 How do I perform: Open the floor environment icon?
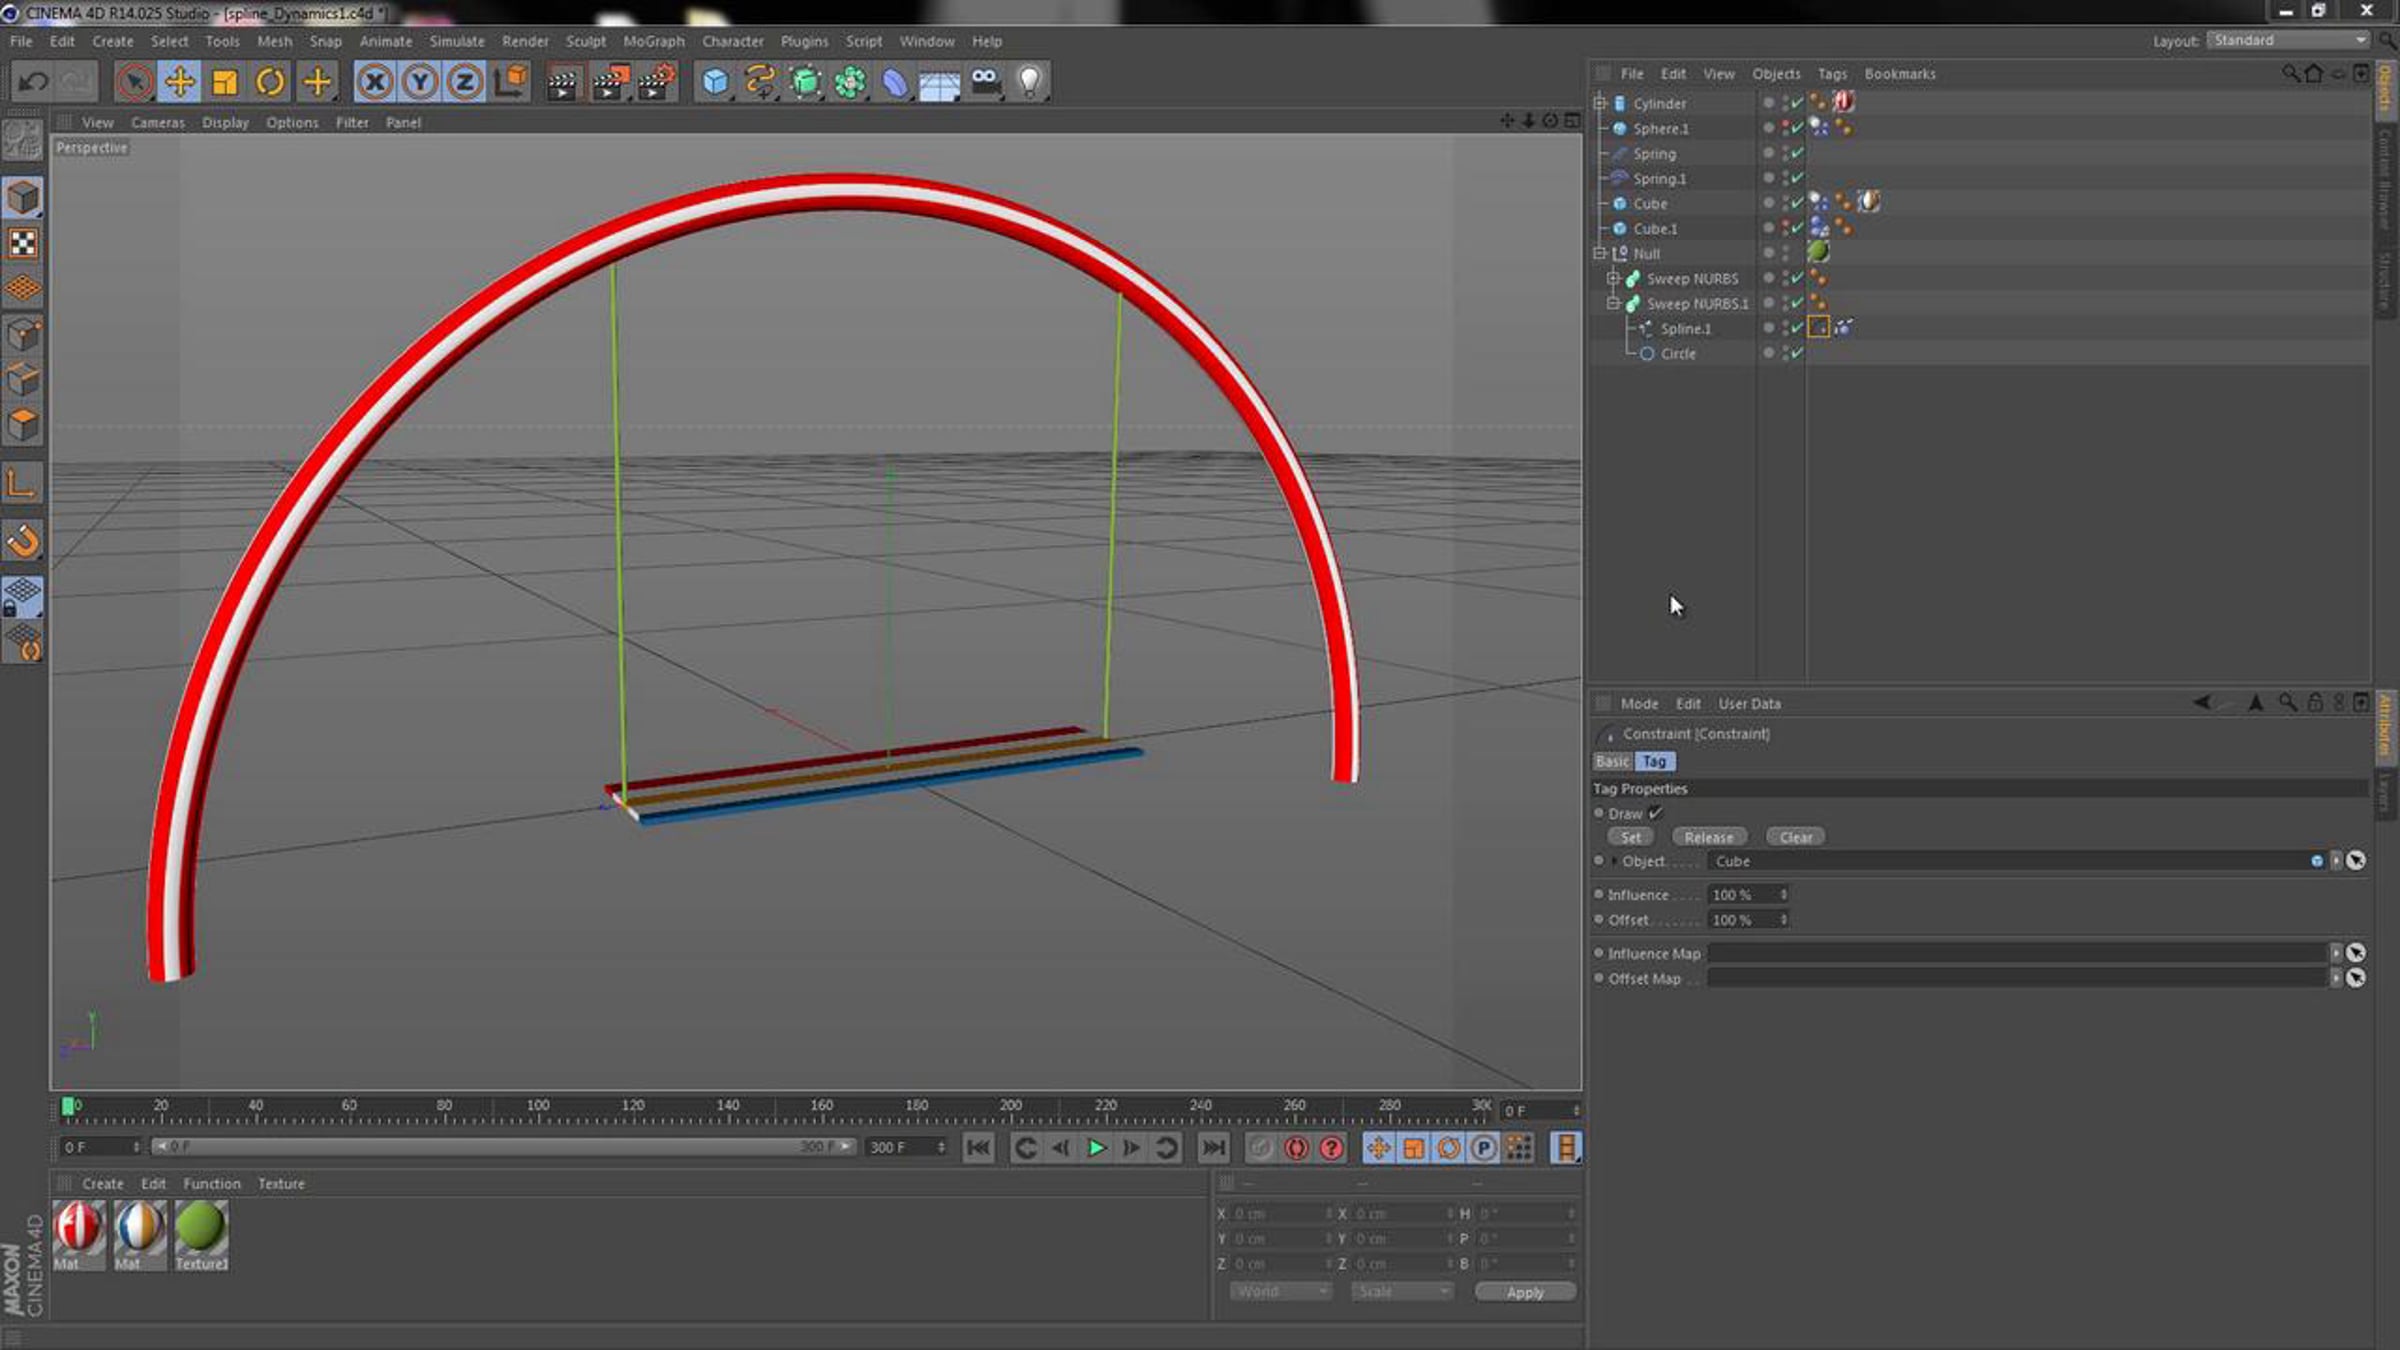coord(940,82)
